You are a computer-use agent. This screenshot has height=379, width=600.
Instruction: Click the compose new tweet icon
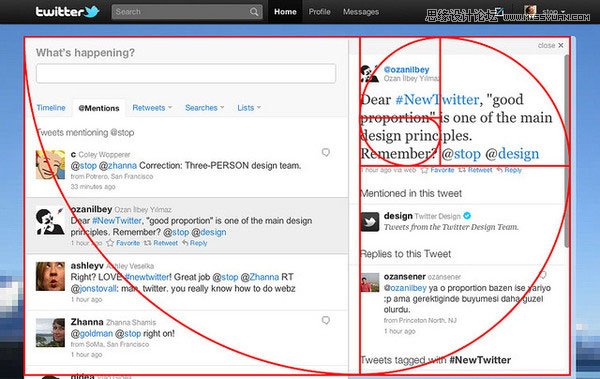499,11
